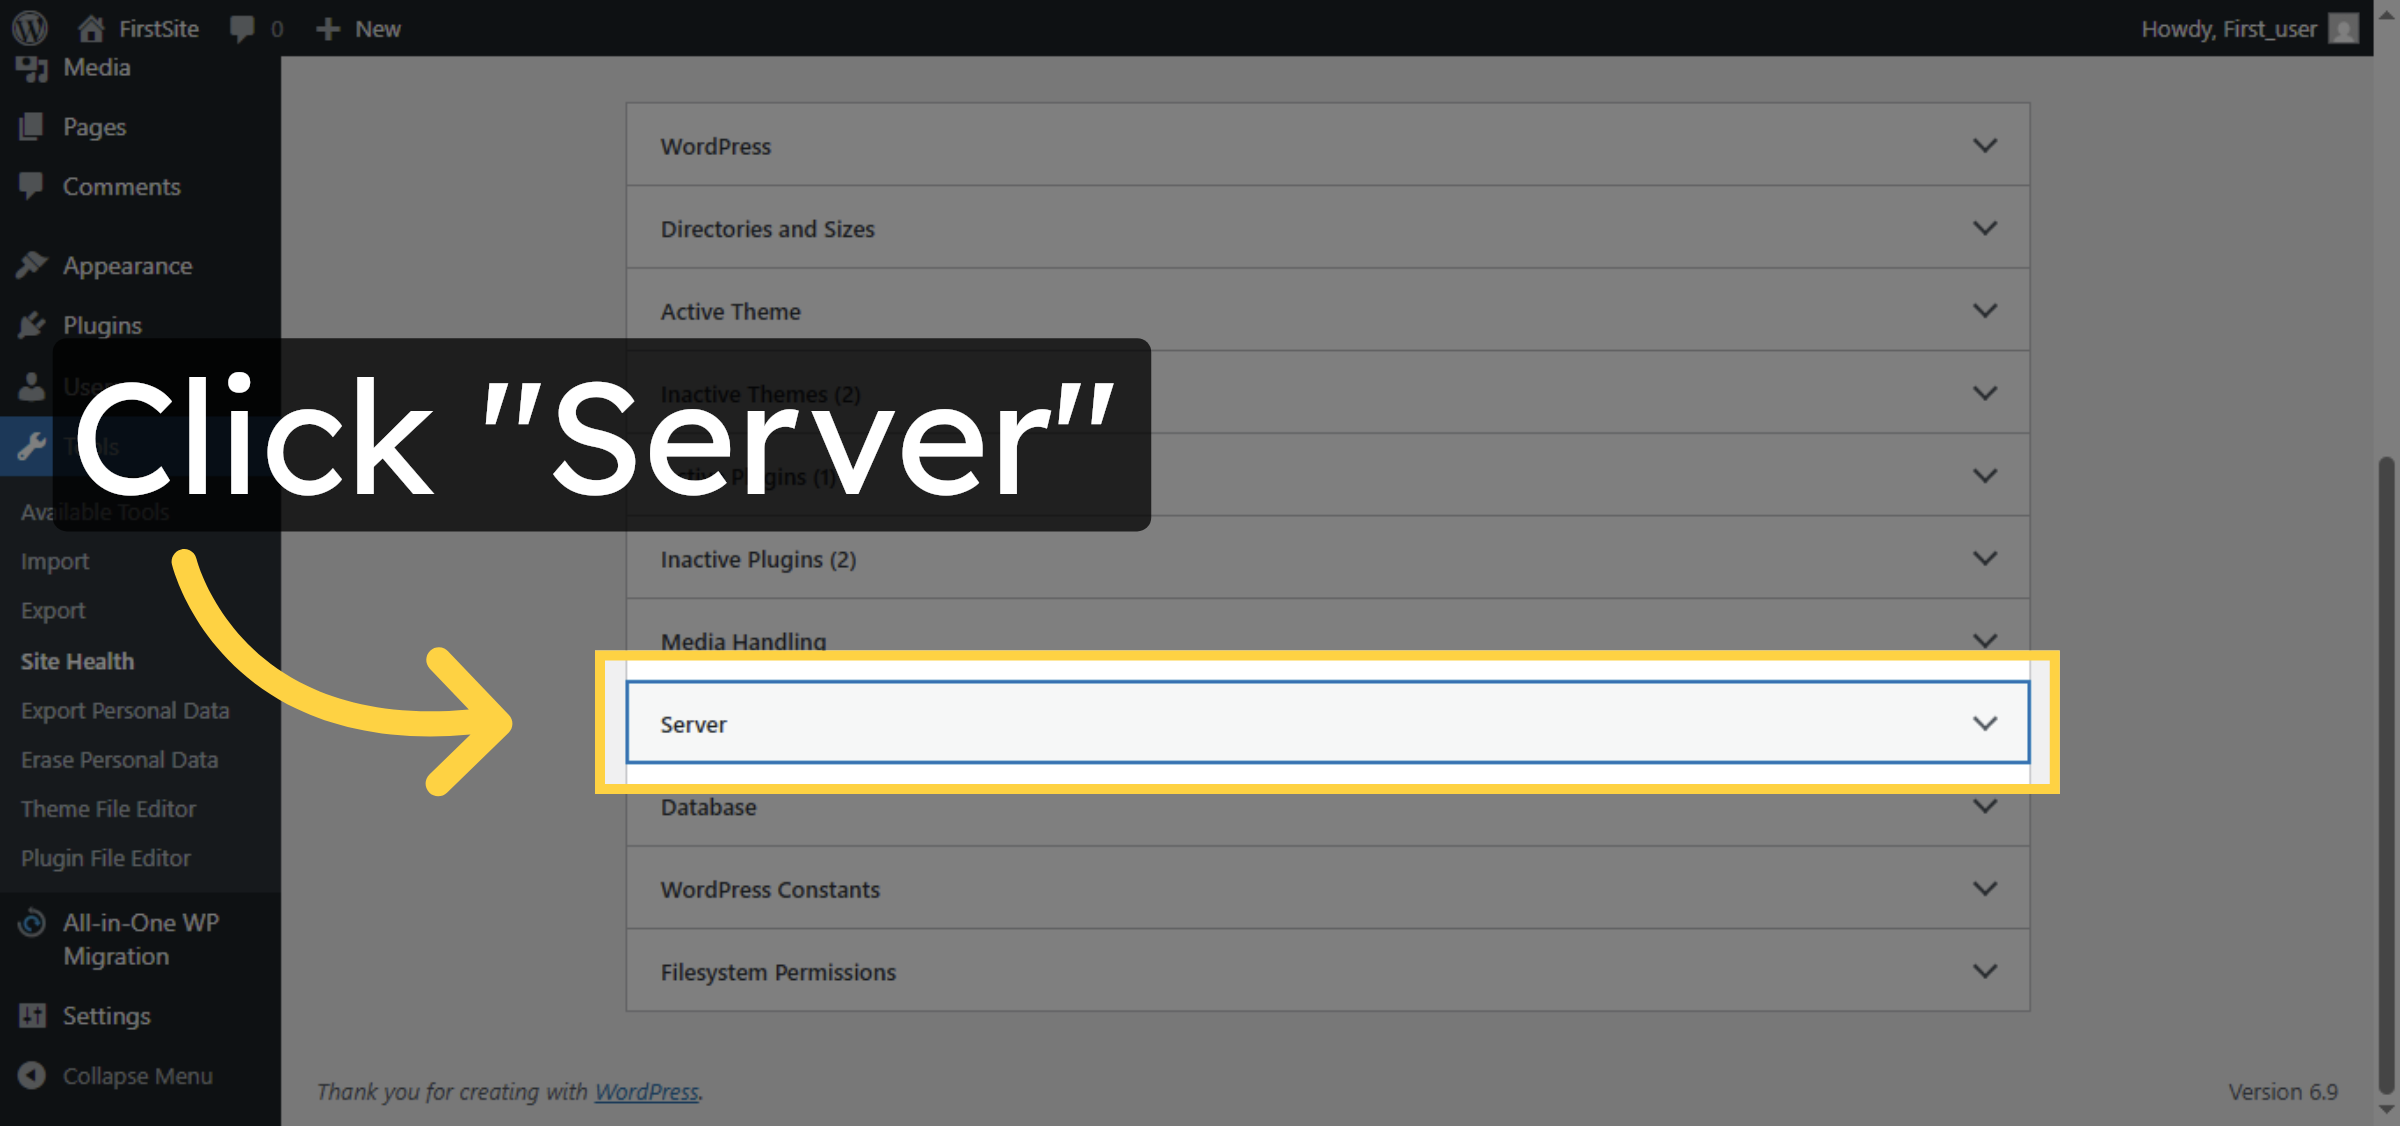
Task: Click the Pages icon in the sidebar
Action: [x=32, y=126]
